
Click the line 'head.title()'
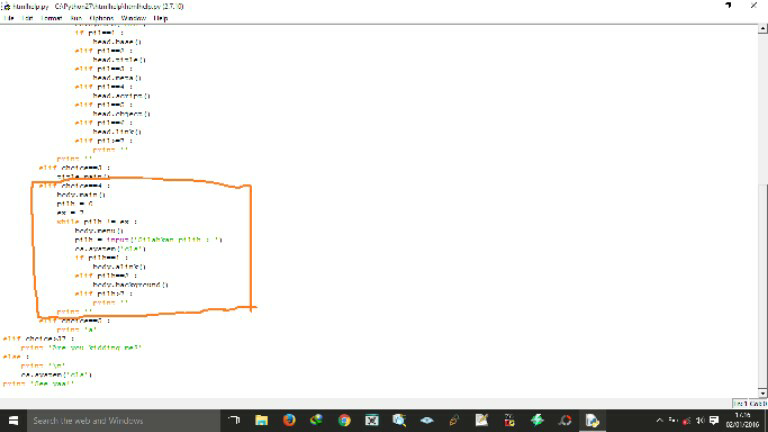pyautogui.click(x=119, y=60)
